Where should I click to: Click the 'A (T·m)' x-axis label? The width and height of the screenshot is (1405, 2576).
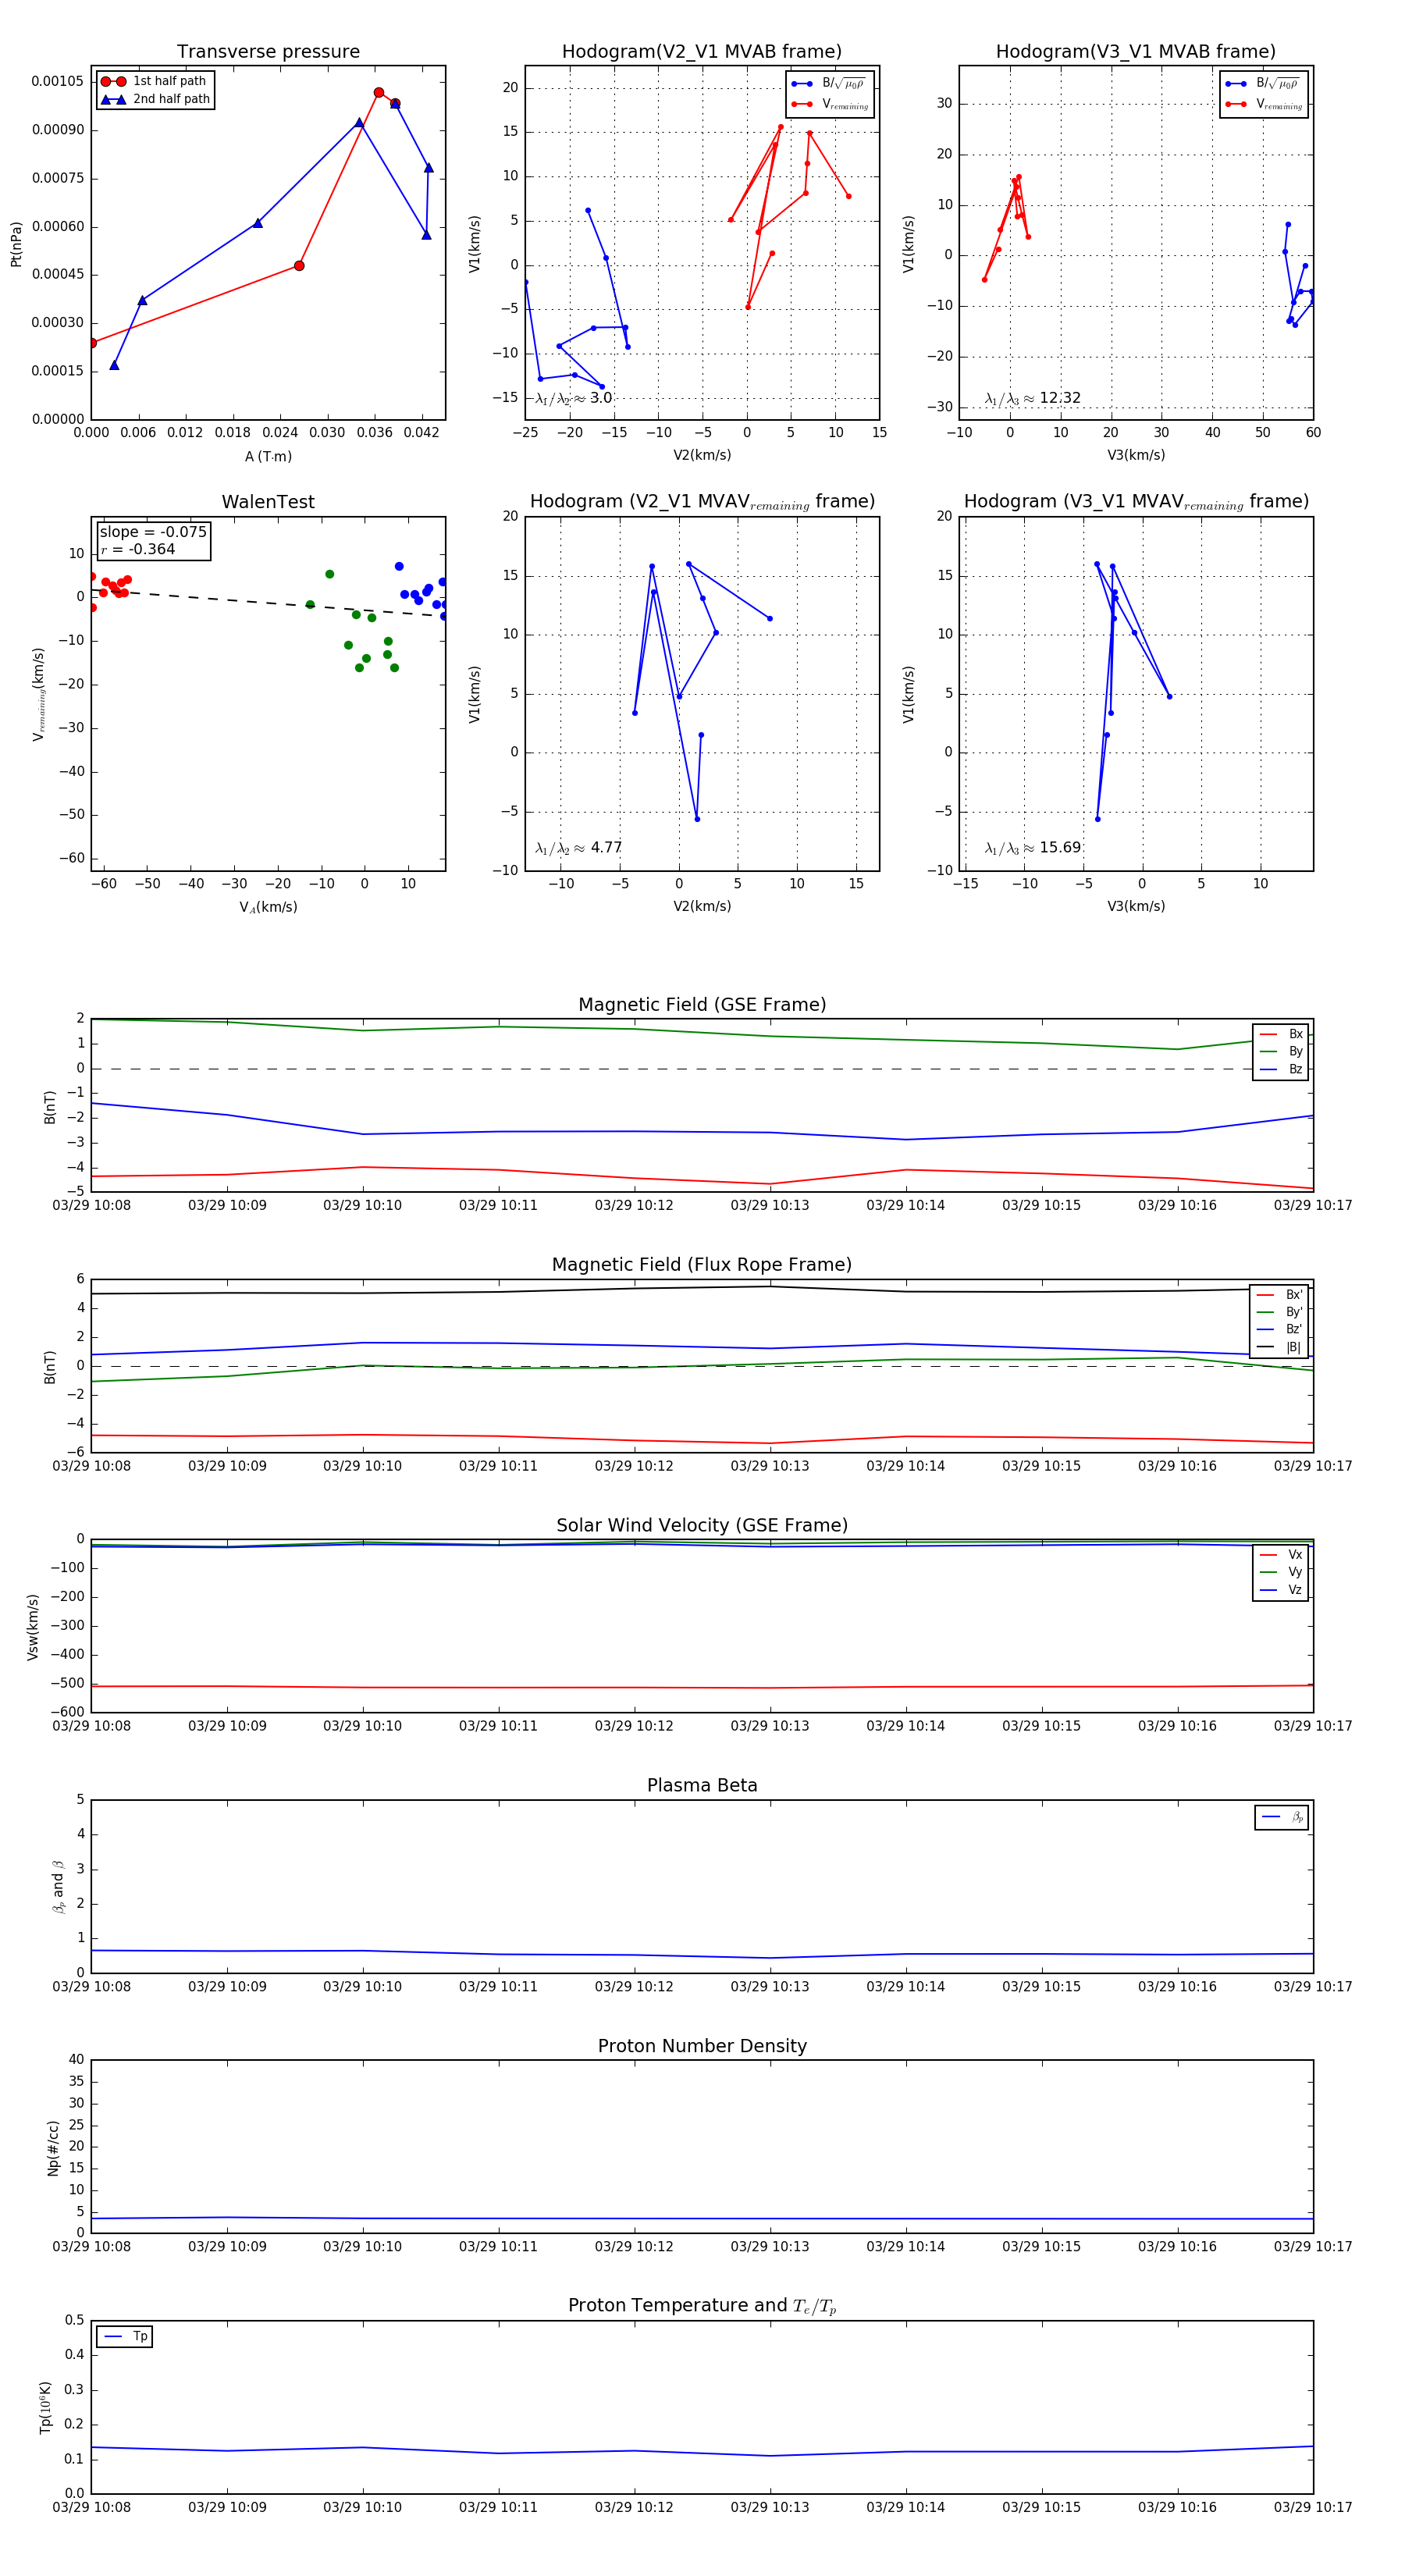click(x=268, y=456)
